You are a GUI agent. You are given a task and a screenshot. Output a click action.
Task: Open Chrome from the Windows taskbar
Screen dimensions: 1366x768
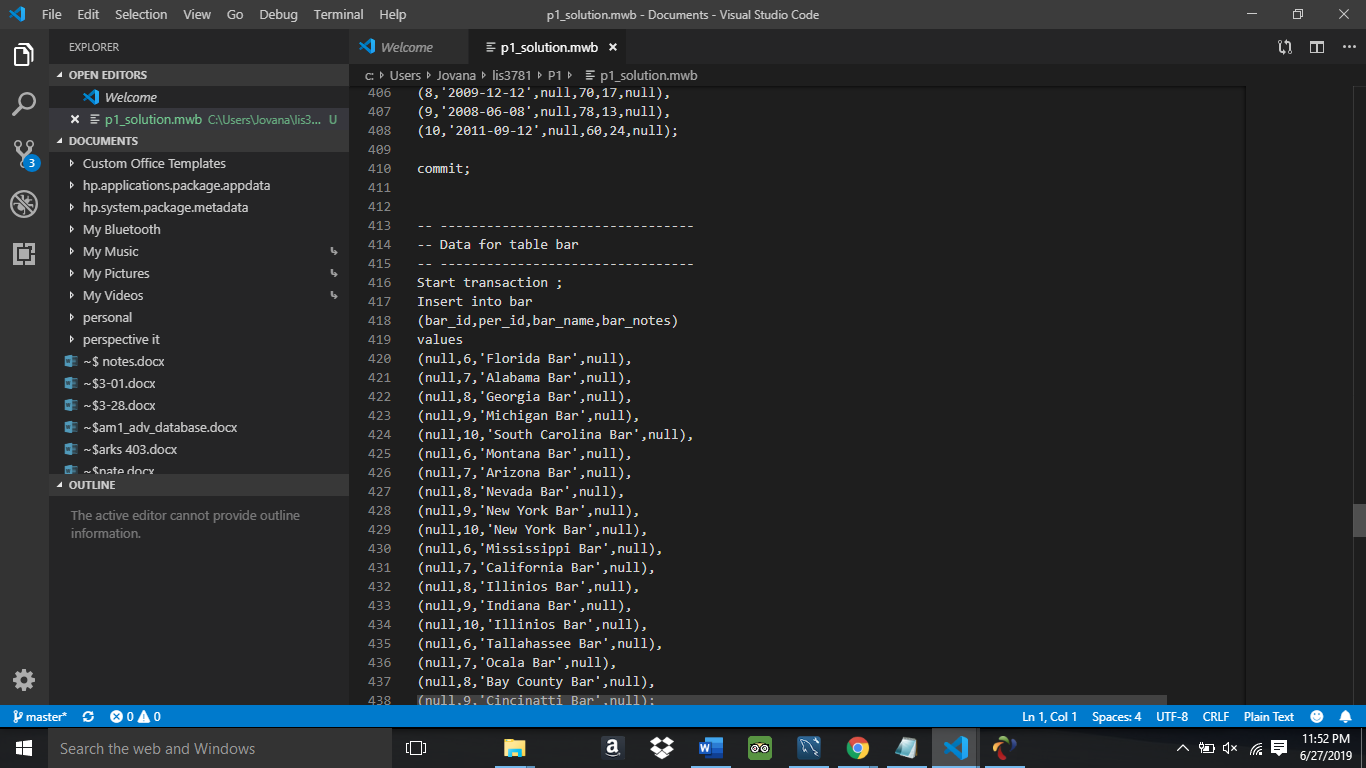point(857,748)
